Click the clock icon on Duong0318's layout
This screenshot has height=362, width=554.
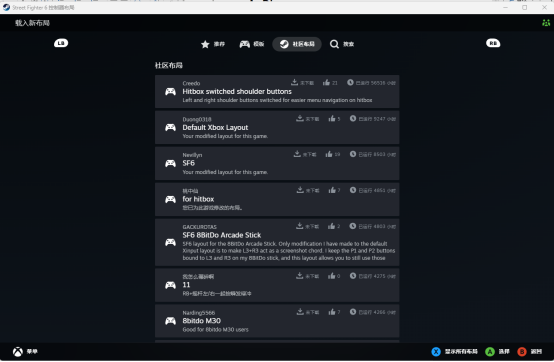(353, 118)
